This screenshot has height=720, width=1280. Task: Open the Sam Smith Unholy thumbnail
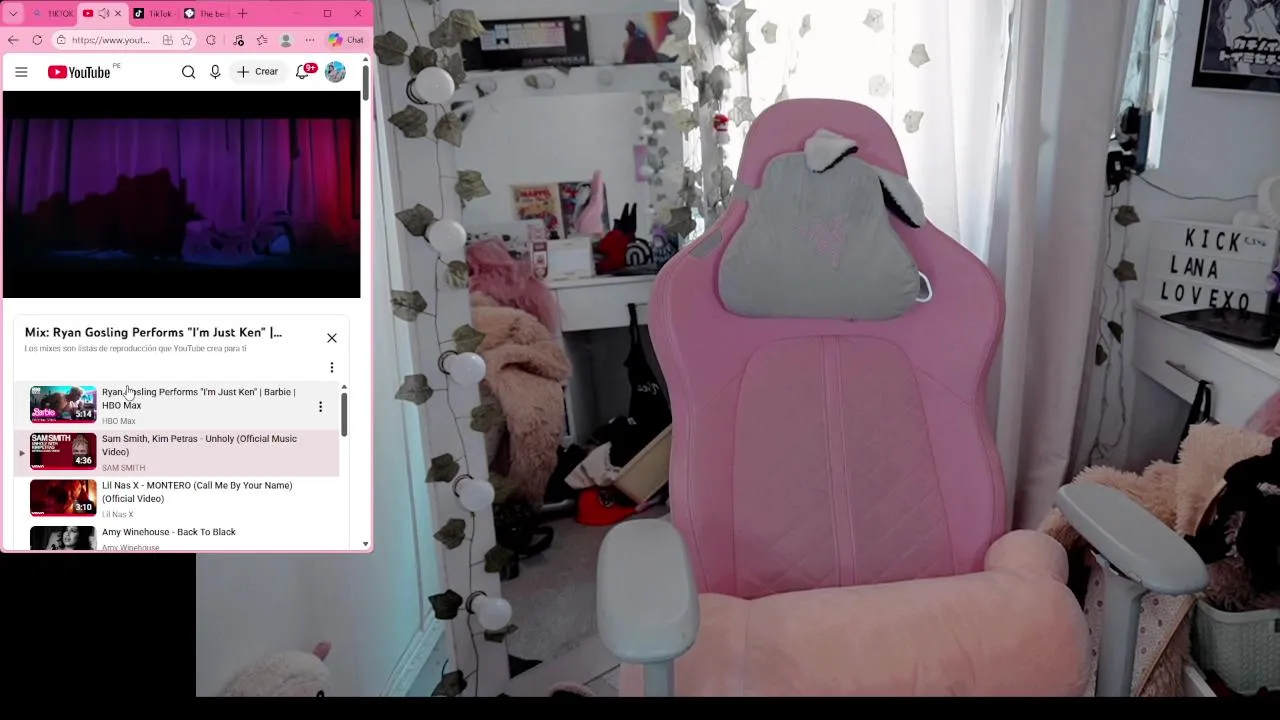point(63,451)
